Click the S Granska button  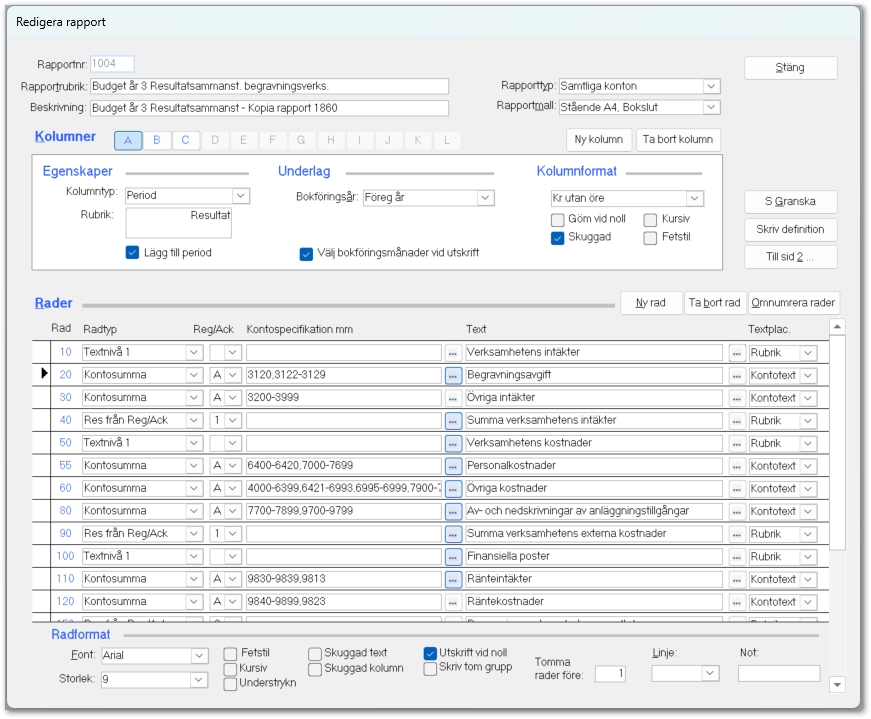coord(790,202)
